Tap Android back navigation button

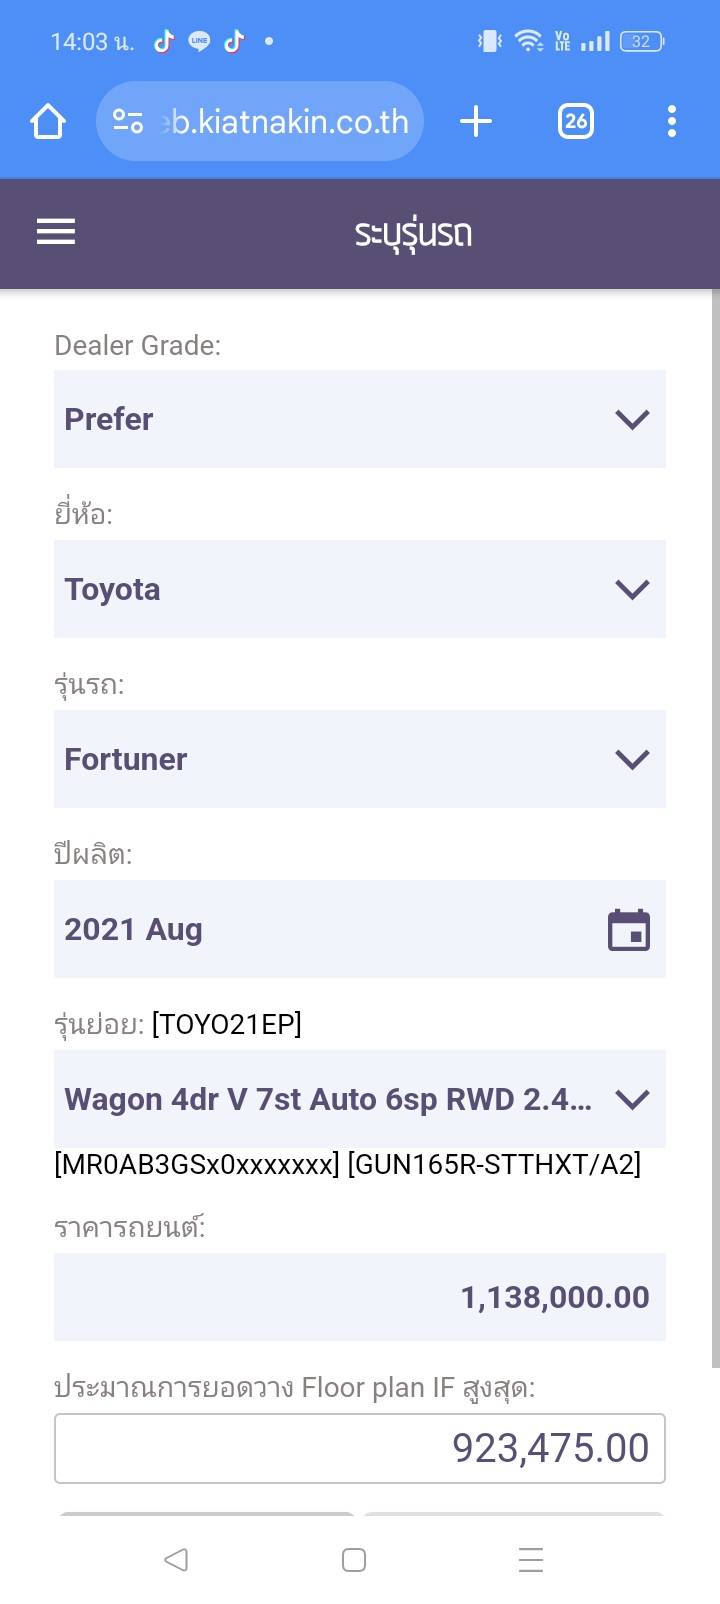point(176,1559)
